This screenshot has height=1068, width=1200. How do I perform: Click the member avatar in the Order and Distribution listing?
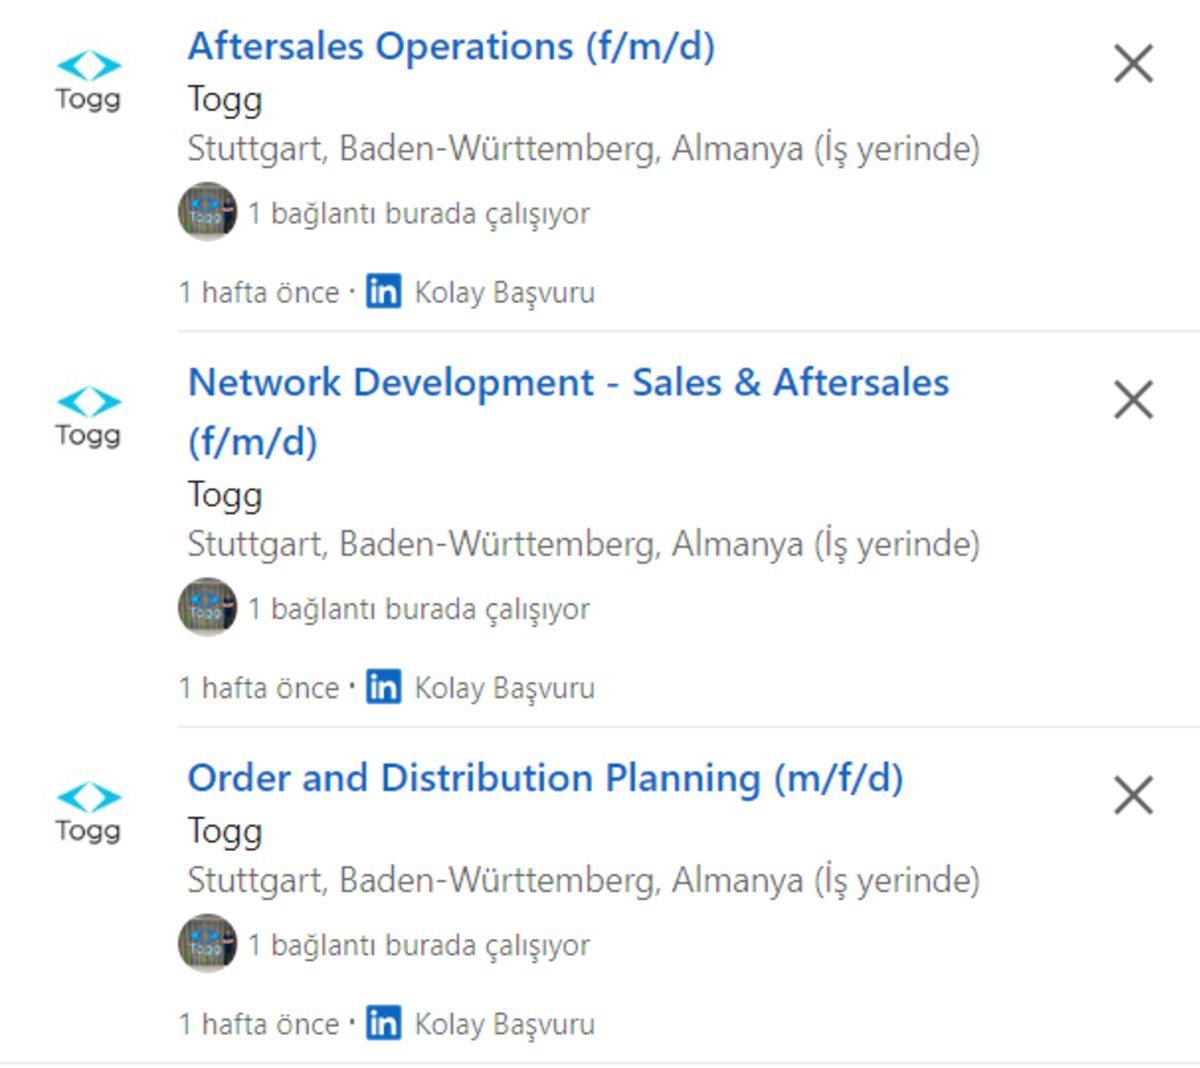[x=207, y=943]
